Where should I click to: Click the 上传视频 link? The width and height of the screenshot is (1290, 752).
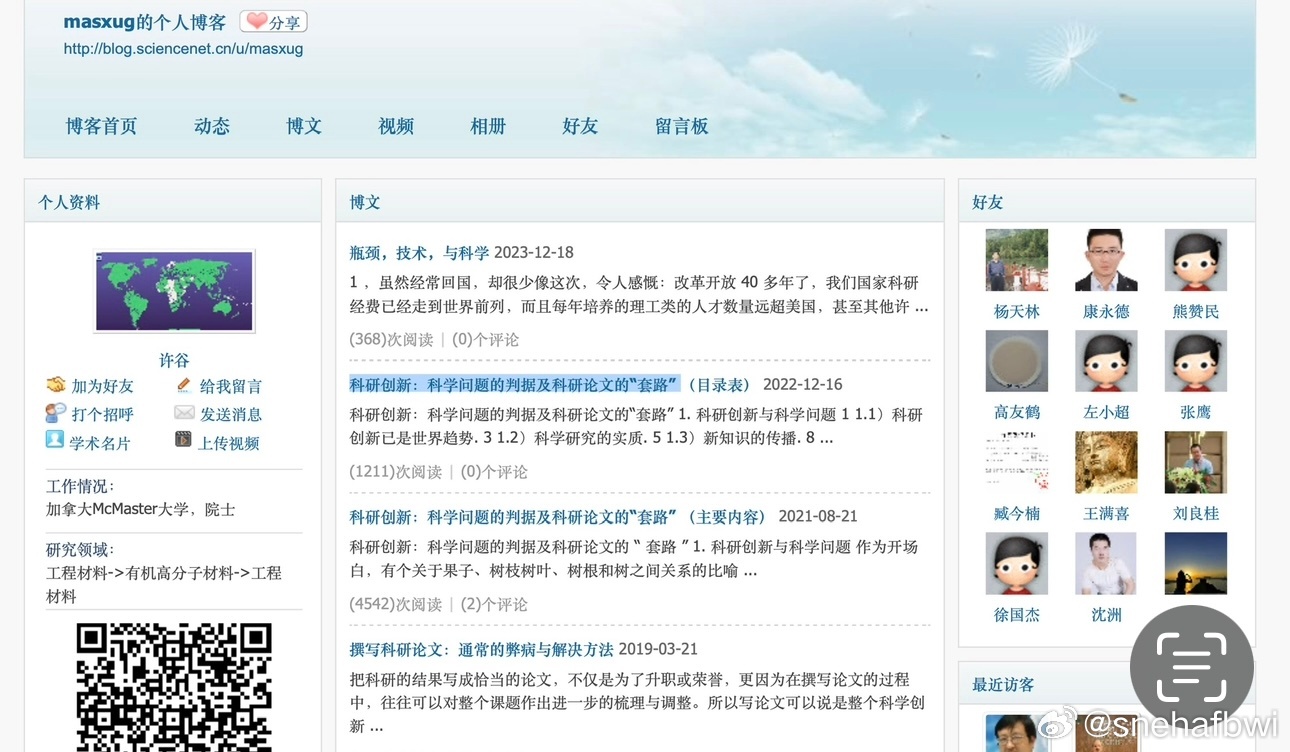pos(229,443)
